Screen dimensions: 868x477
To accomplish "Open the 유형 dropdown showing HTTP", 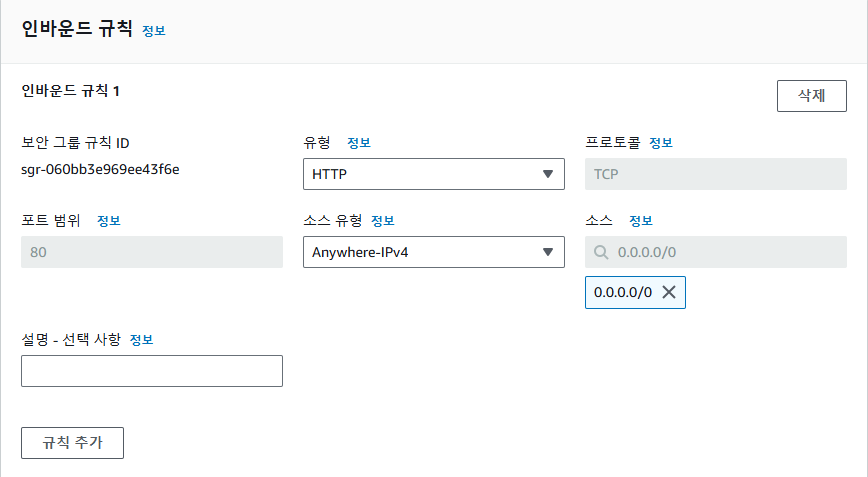I will tap(433, 174).
